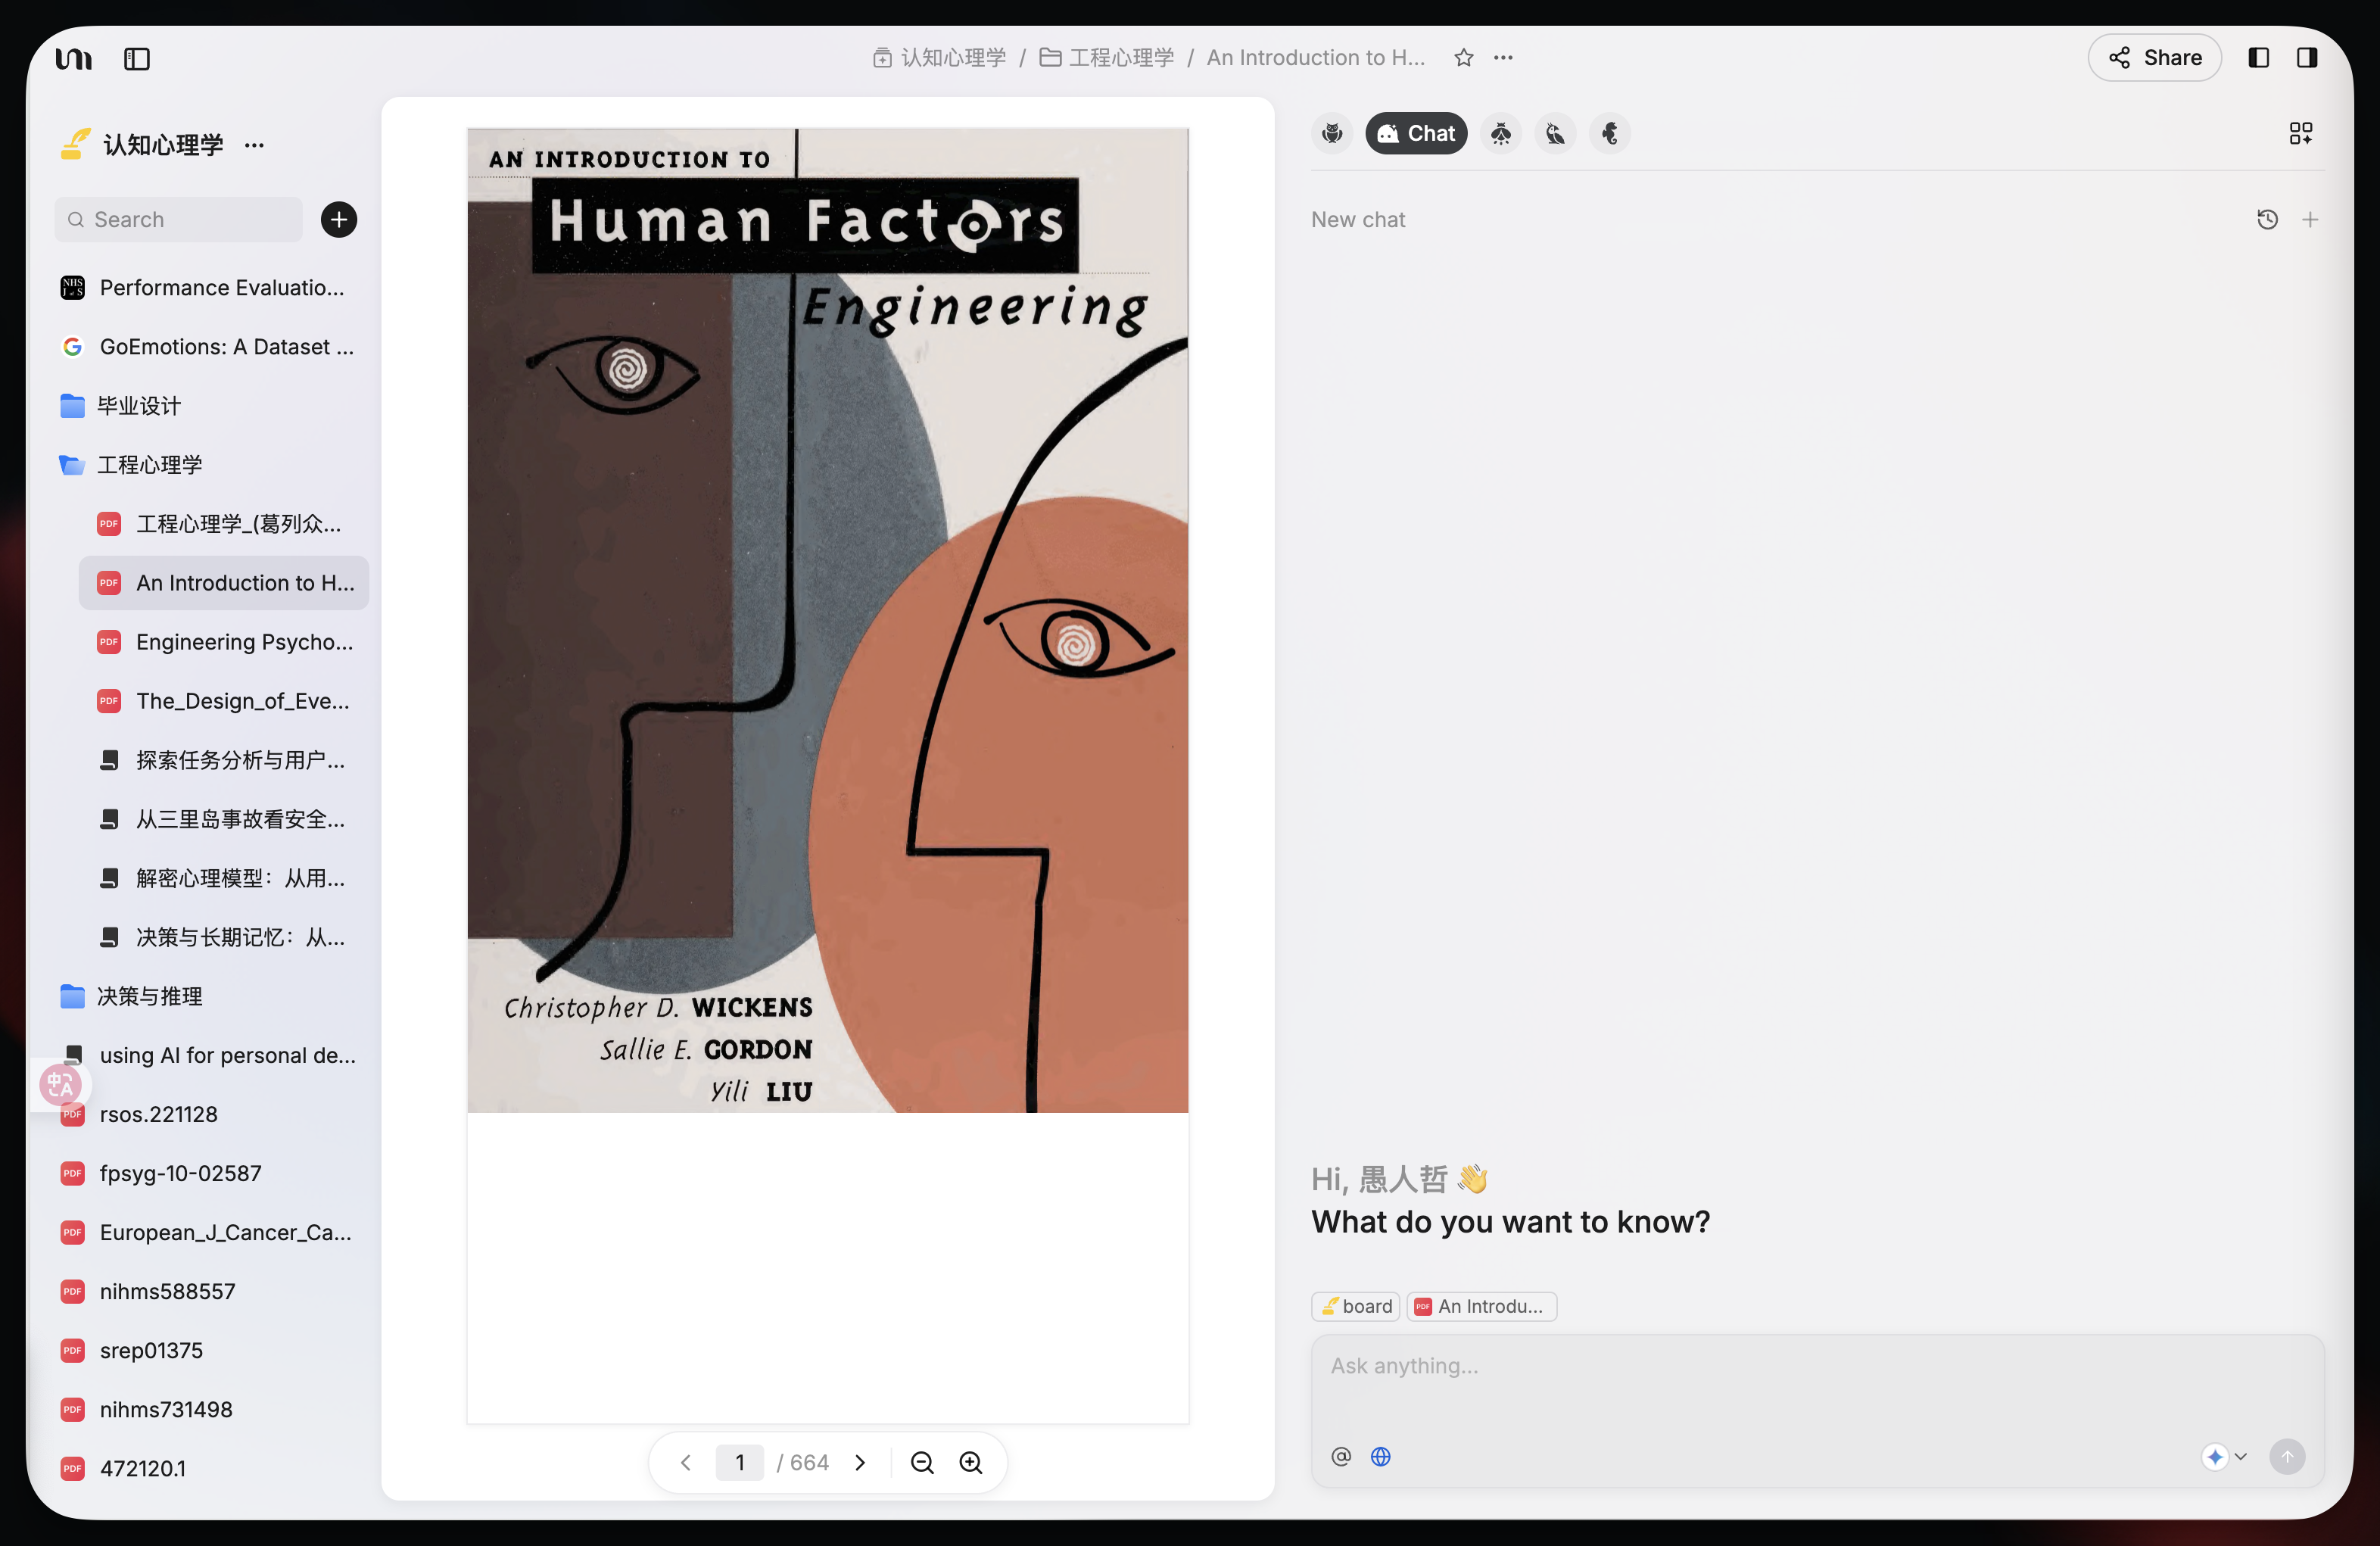Click the page number field
Screen dimensions: 2380x1546
pos(740,1462)
